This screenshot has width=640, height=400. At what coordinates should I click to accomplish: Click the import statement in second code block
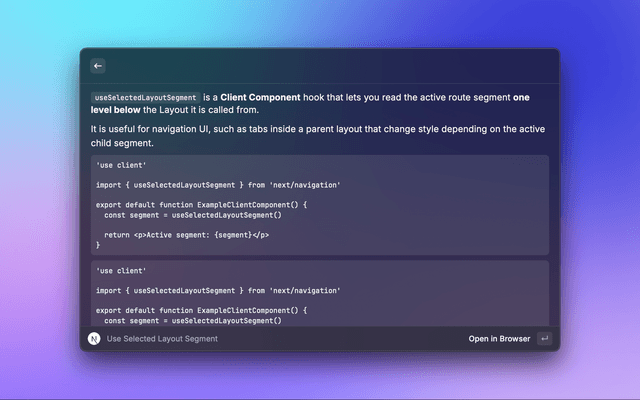pyautogui.click(x=218, y=291)
